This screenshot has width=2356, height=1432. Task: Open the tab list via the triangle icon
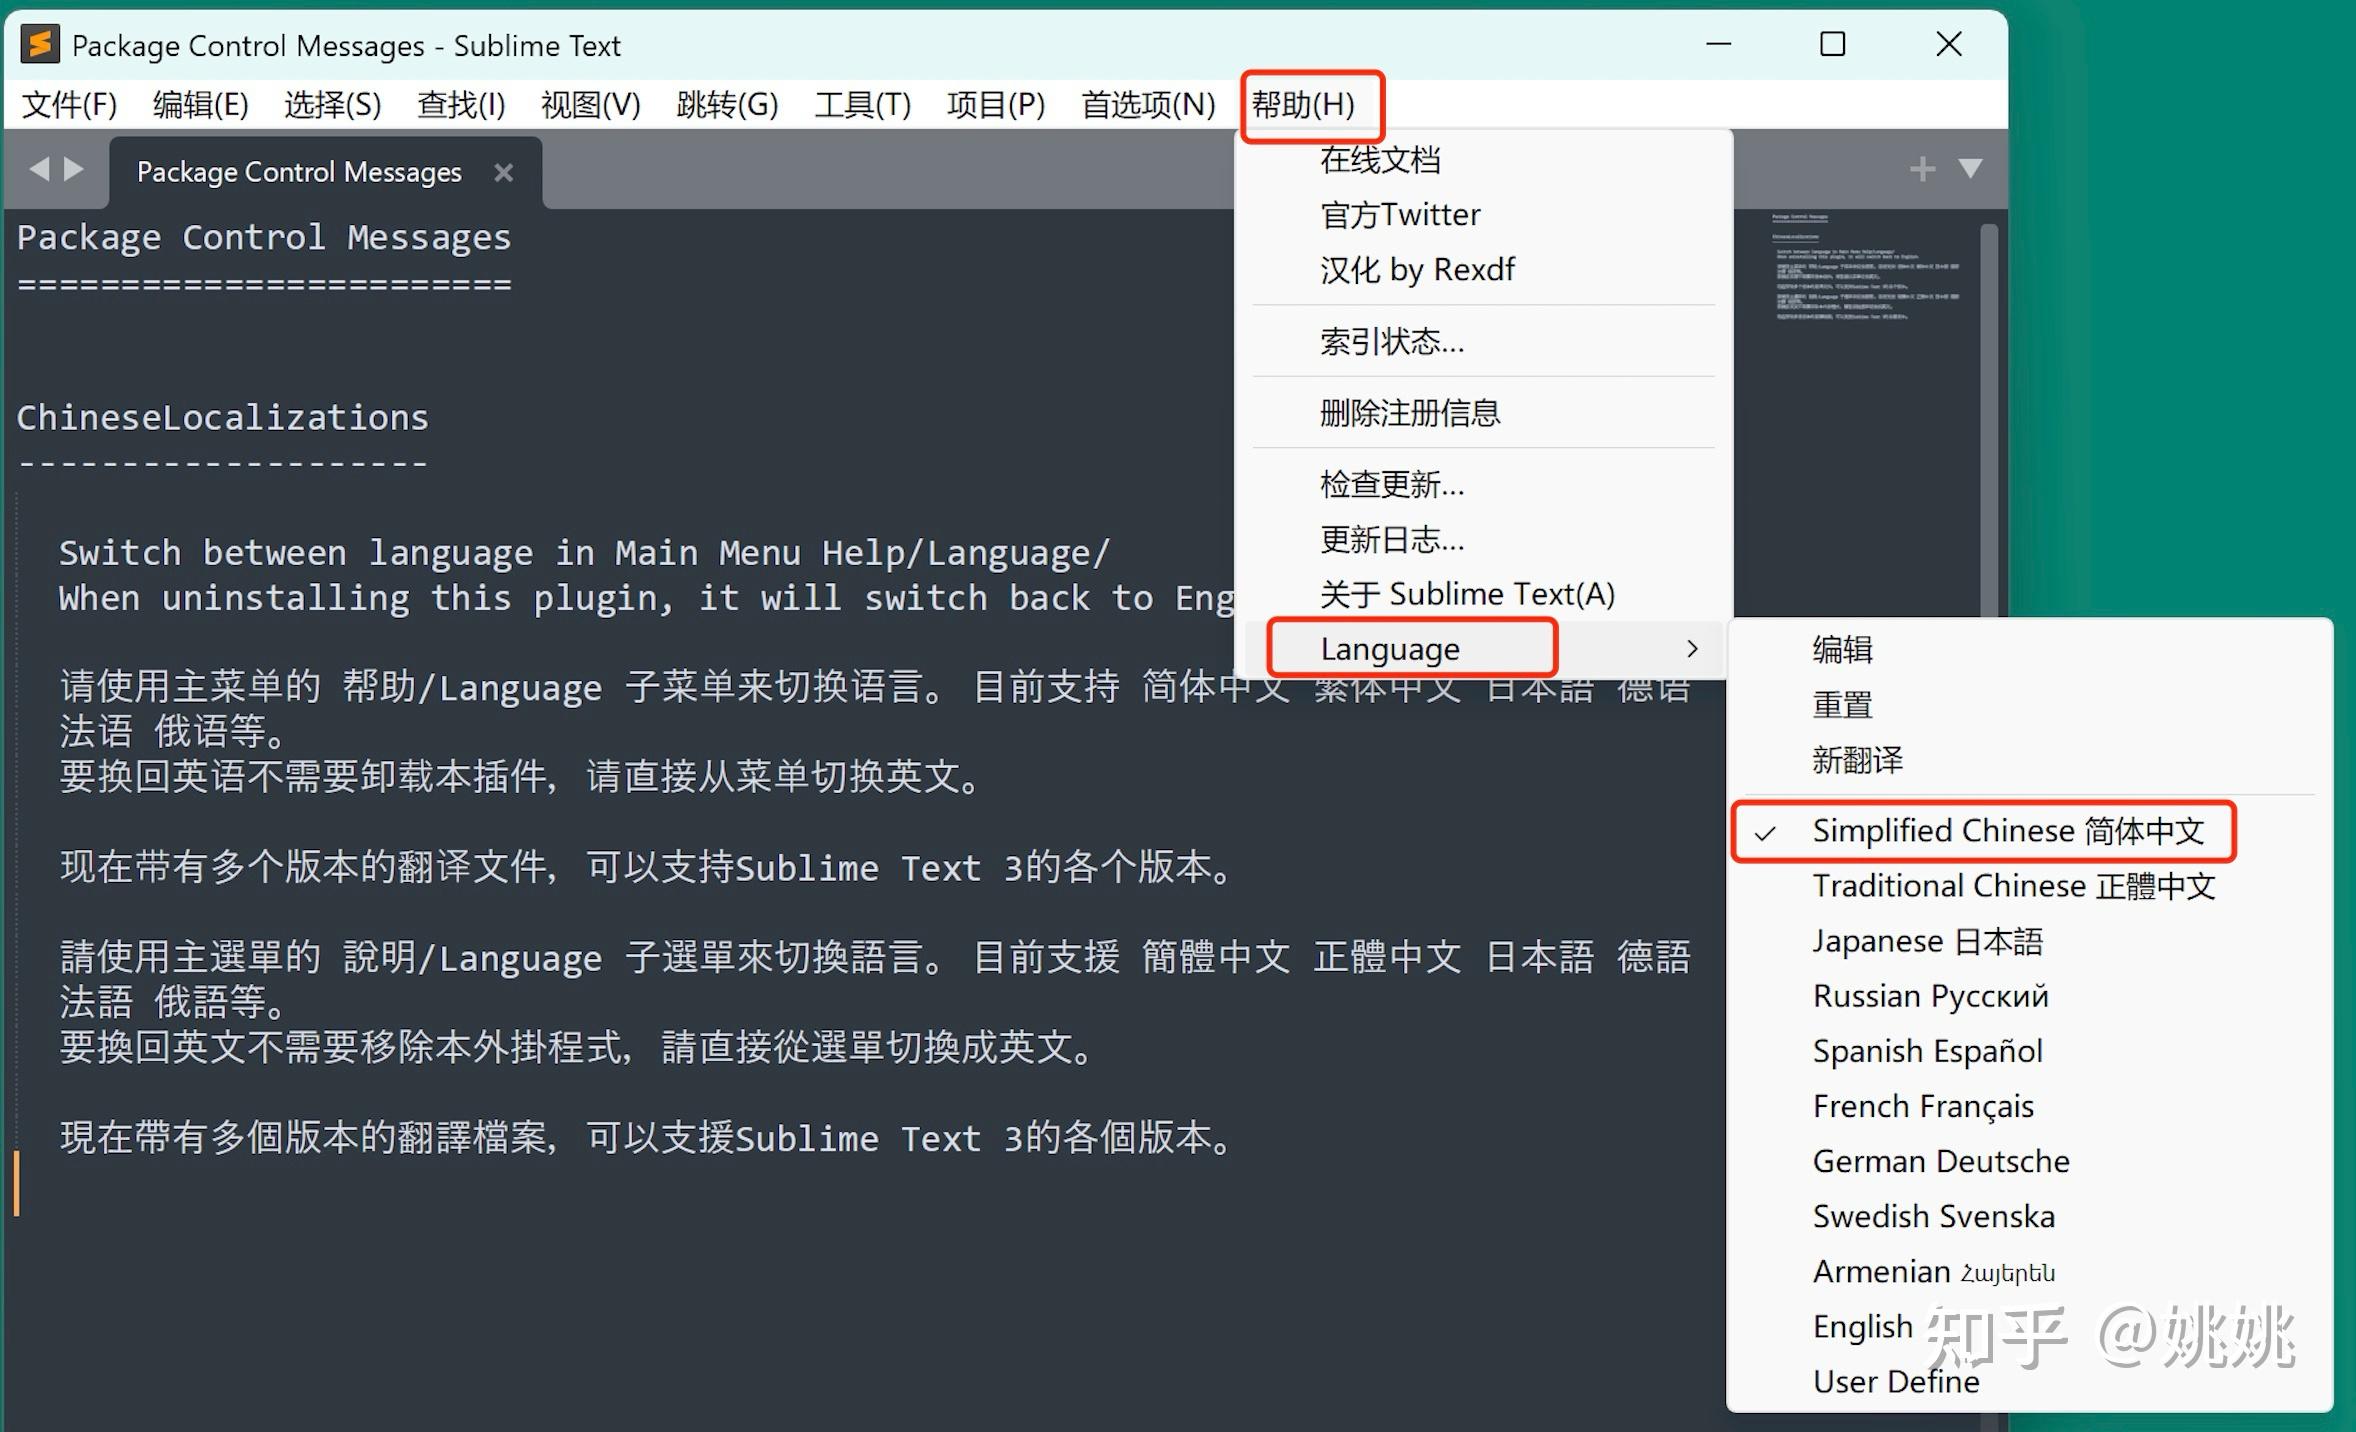point(1969,170)
